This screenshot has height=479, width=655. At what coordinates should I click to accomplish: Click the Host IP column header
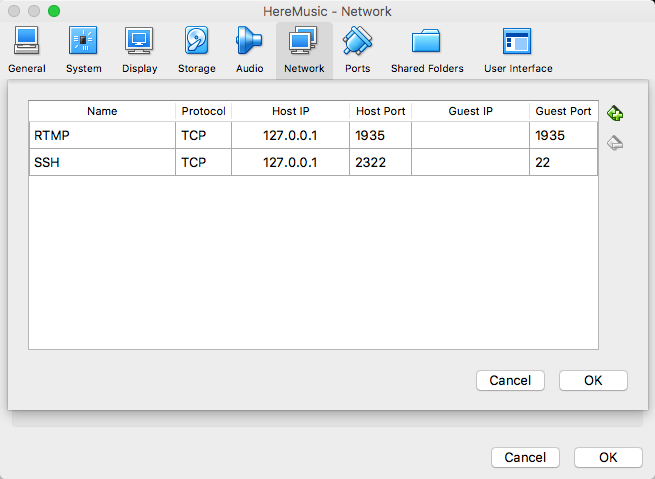tap(290, 111)
